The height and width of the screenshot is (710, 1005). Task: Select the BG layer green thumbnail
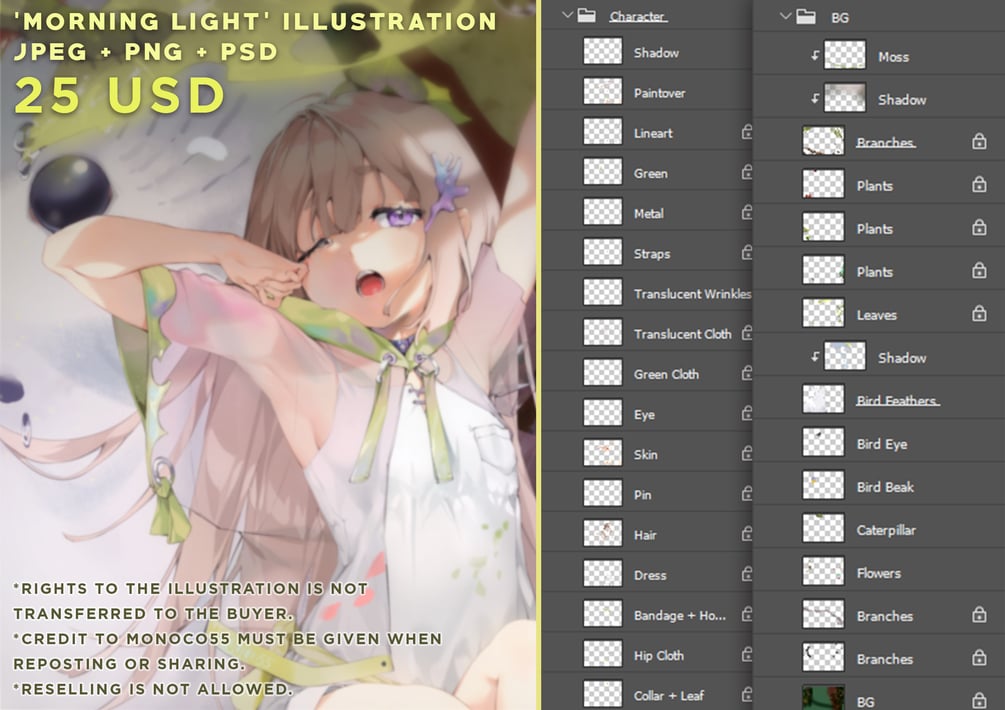[x=823, y=698]
